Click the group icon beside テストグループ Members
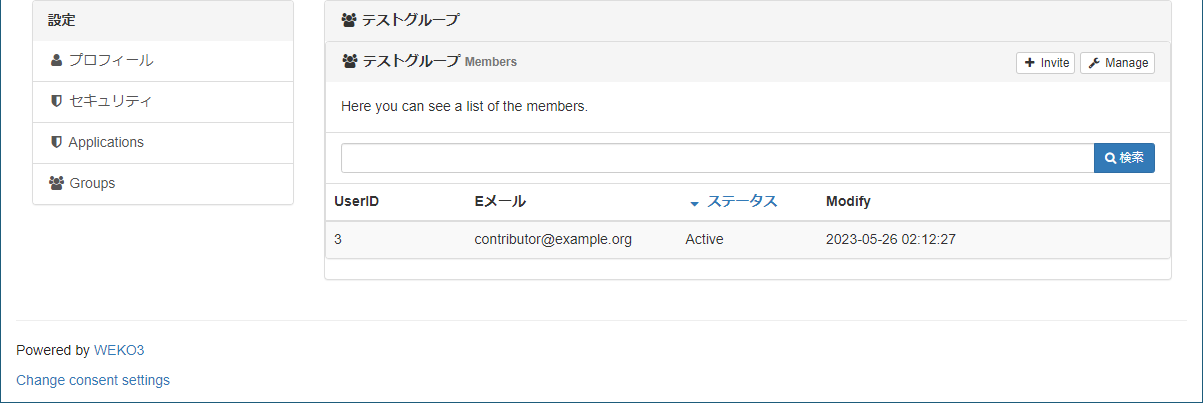1203x403 pixels. pos(349,62)
